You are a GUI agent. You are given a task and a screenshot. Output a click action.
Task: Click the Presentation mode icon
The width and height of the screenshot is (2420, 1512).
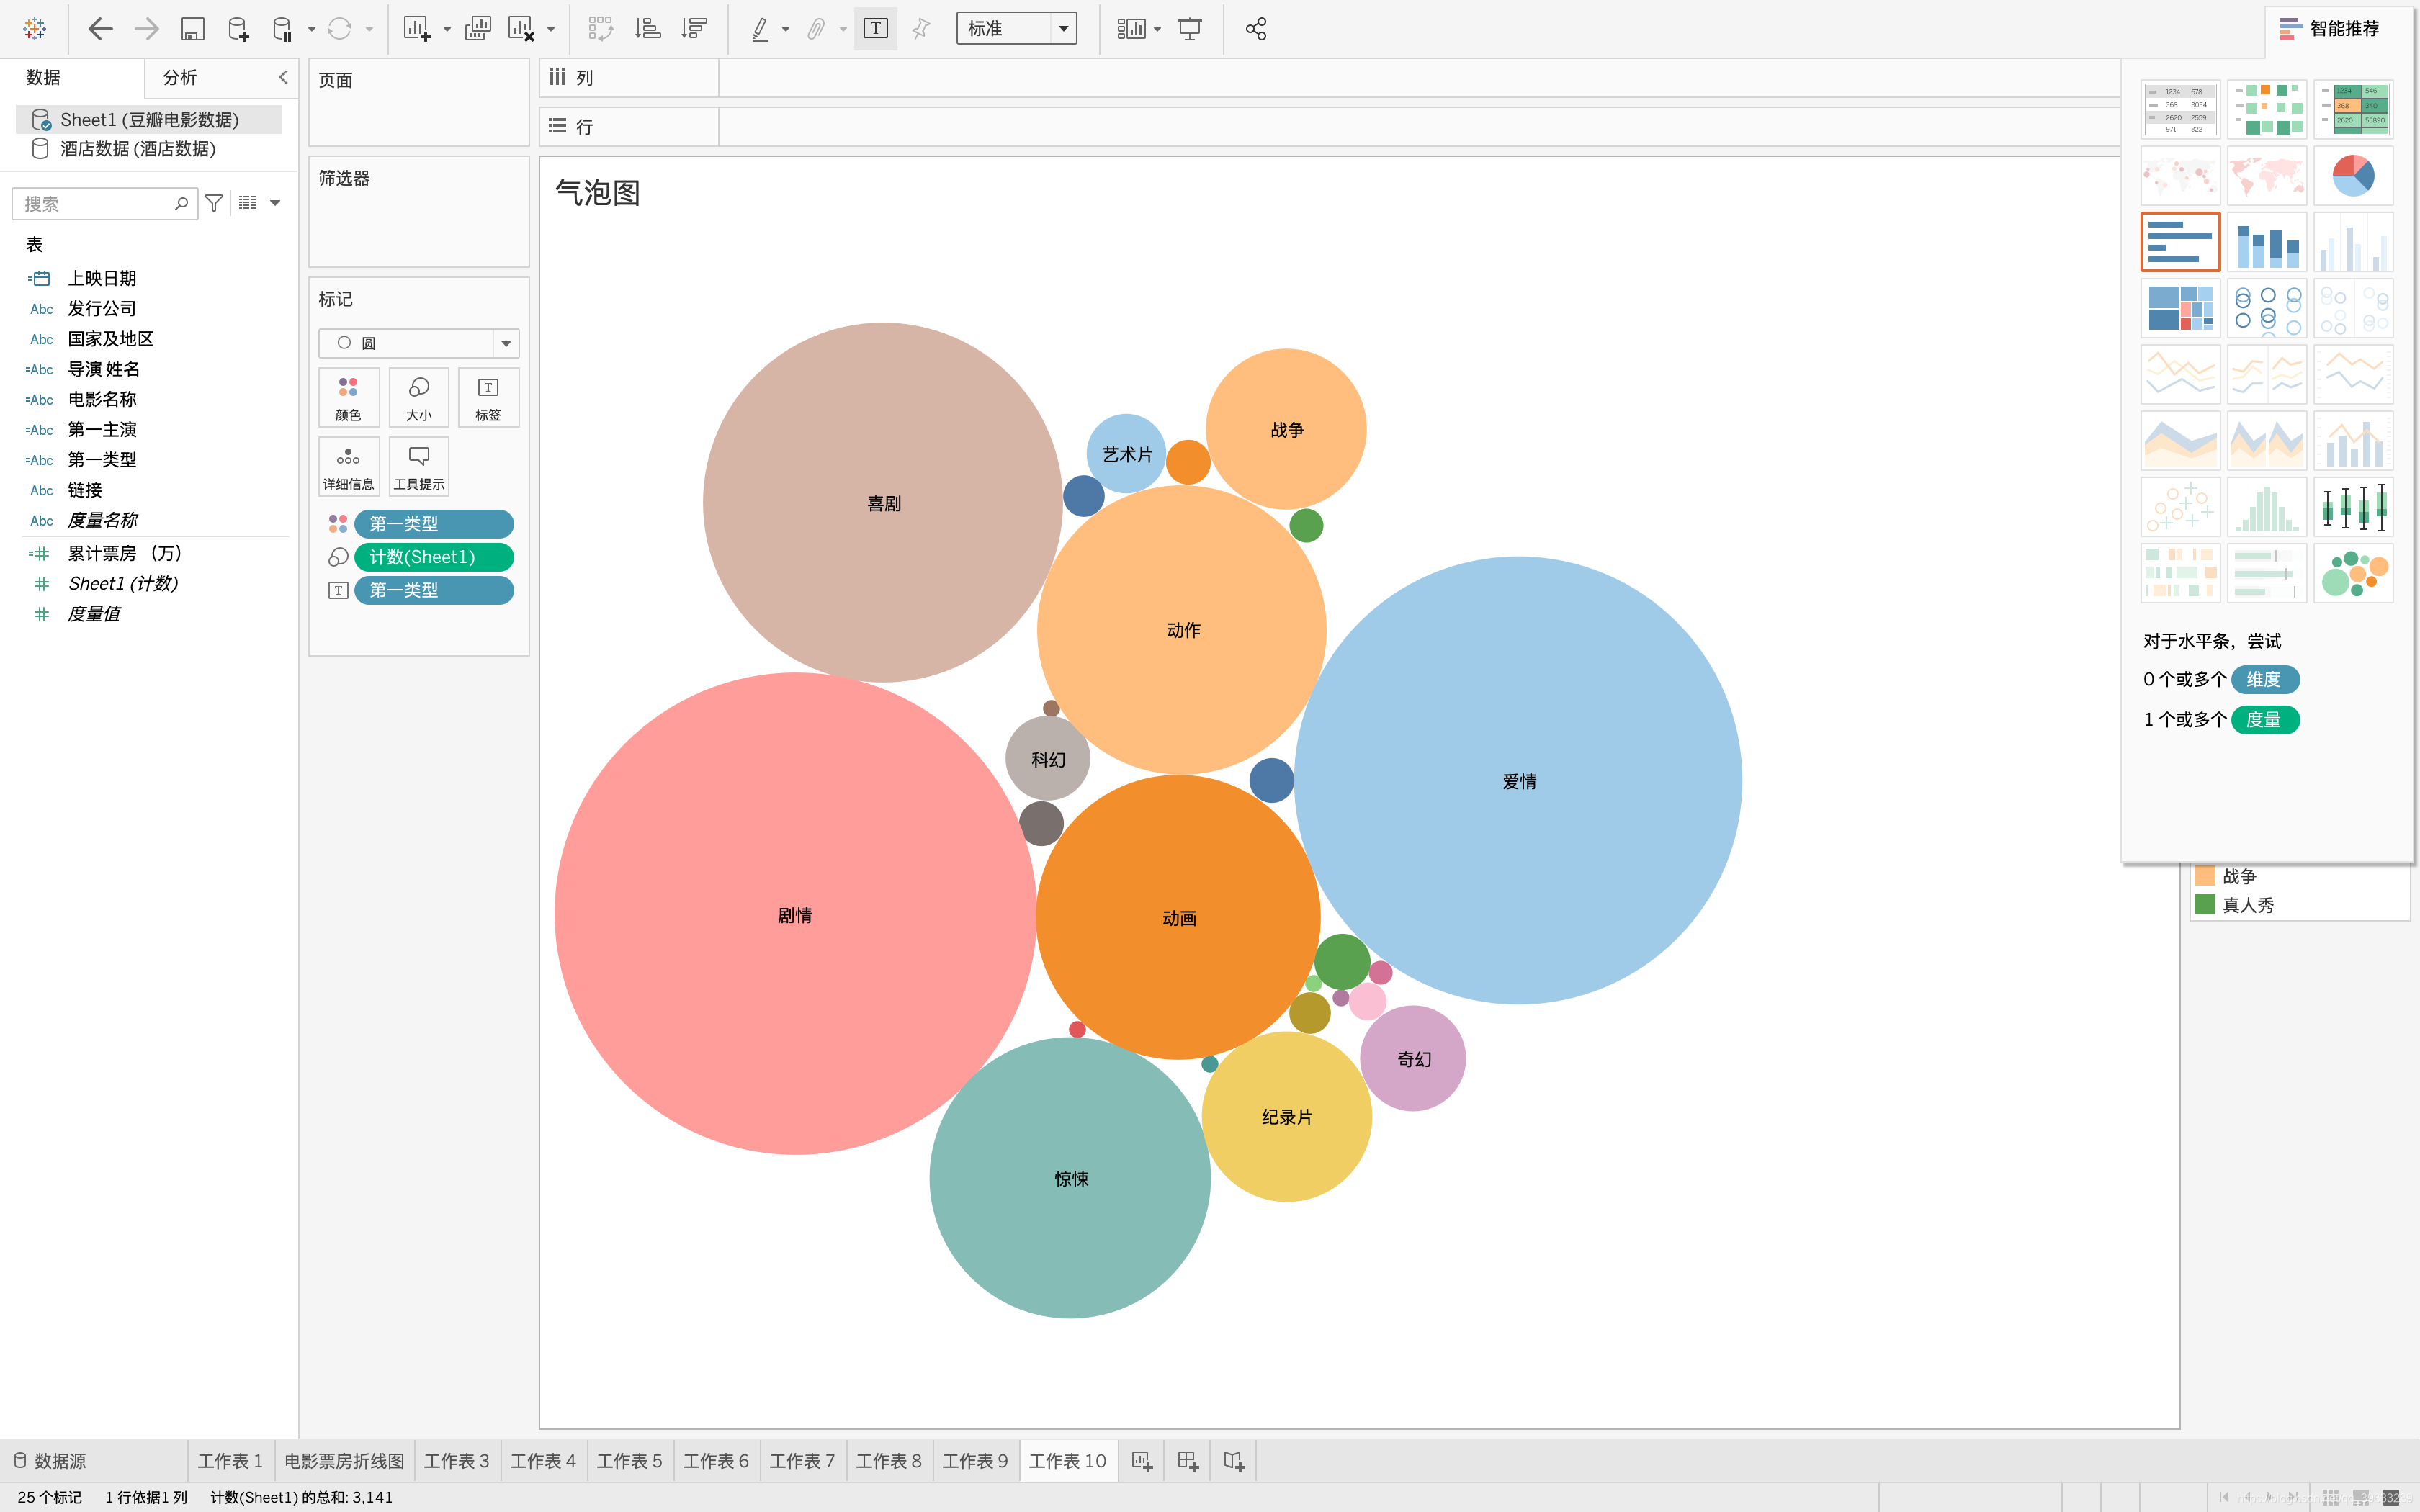tap(1189, 29)
